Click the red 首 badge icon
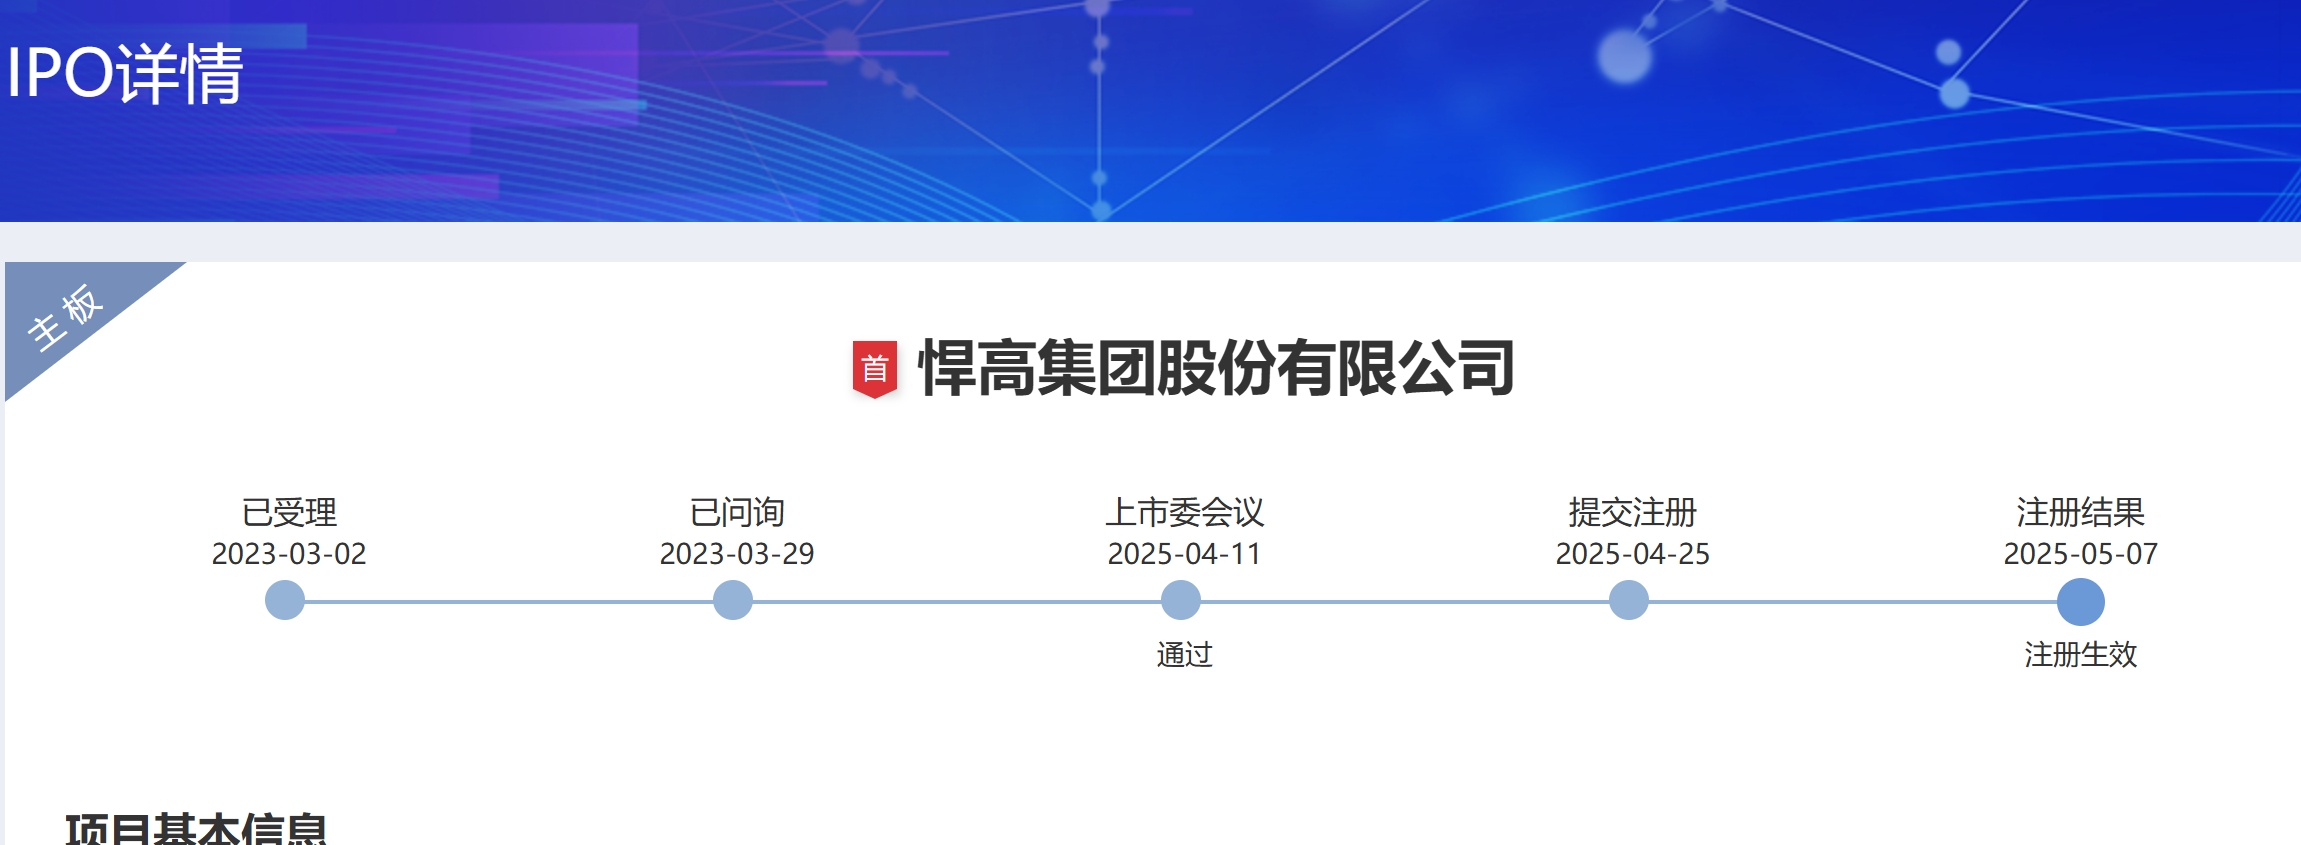The width and height of the screenshot is (2301, 845). 875,369
